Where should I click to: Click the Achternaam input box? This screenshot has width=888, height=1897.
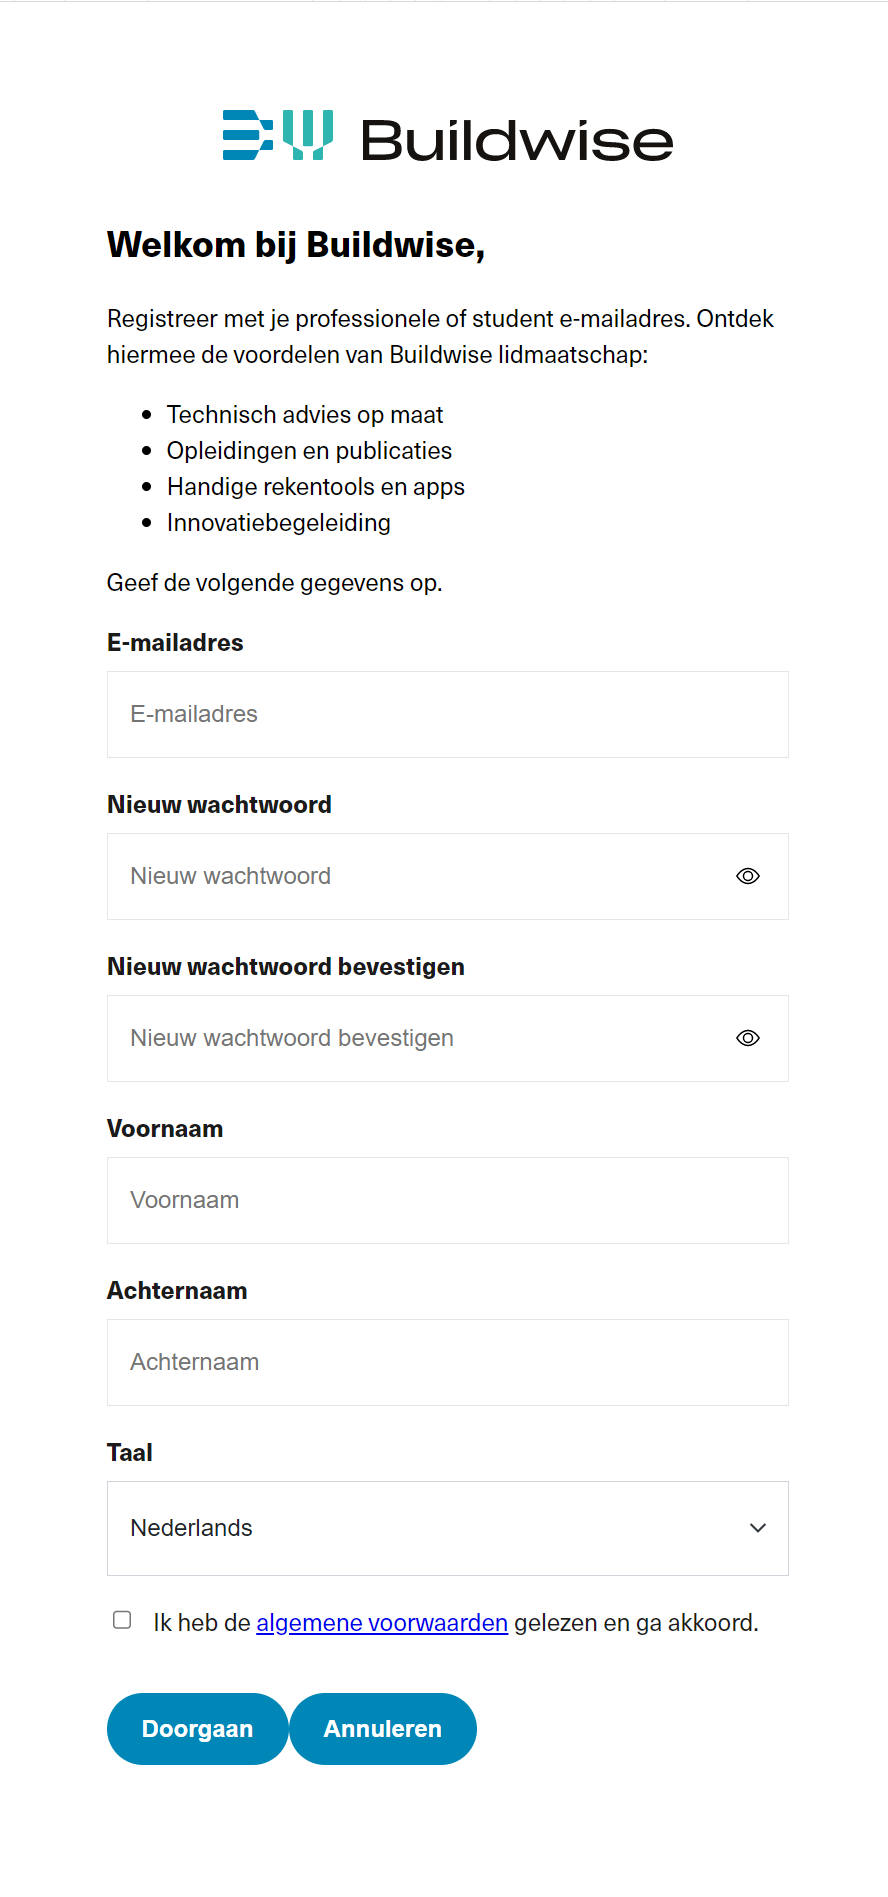pyautogui.click(x=447, y=1362)
